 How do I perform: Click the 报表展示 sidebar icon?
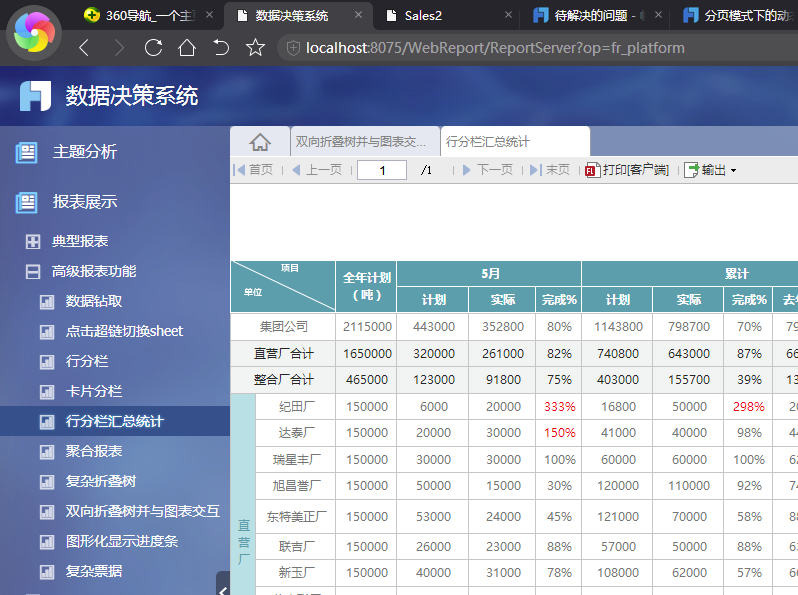pos(26,202)
